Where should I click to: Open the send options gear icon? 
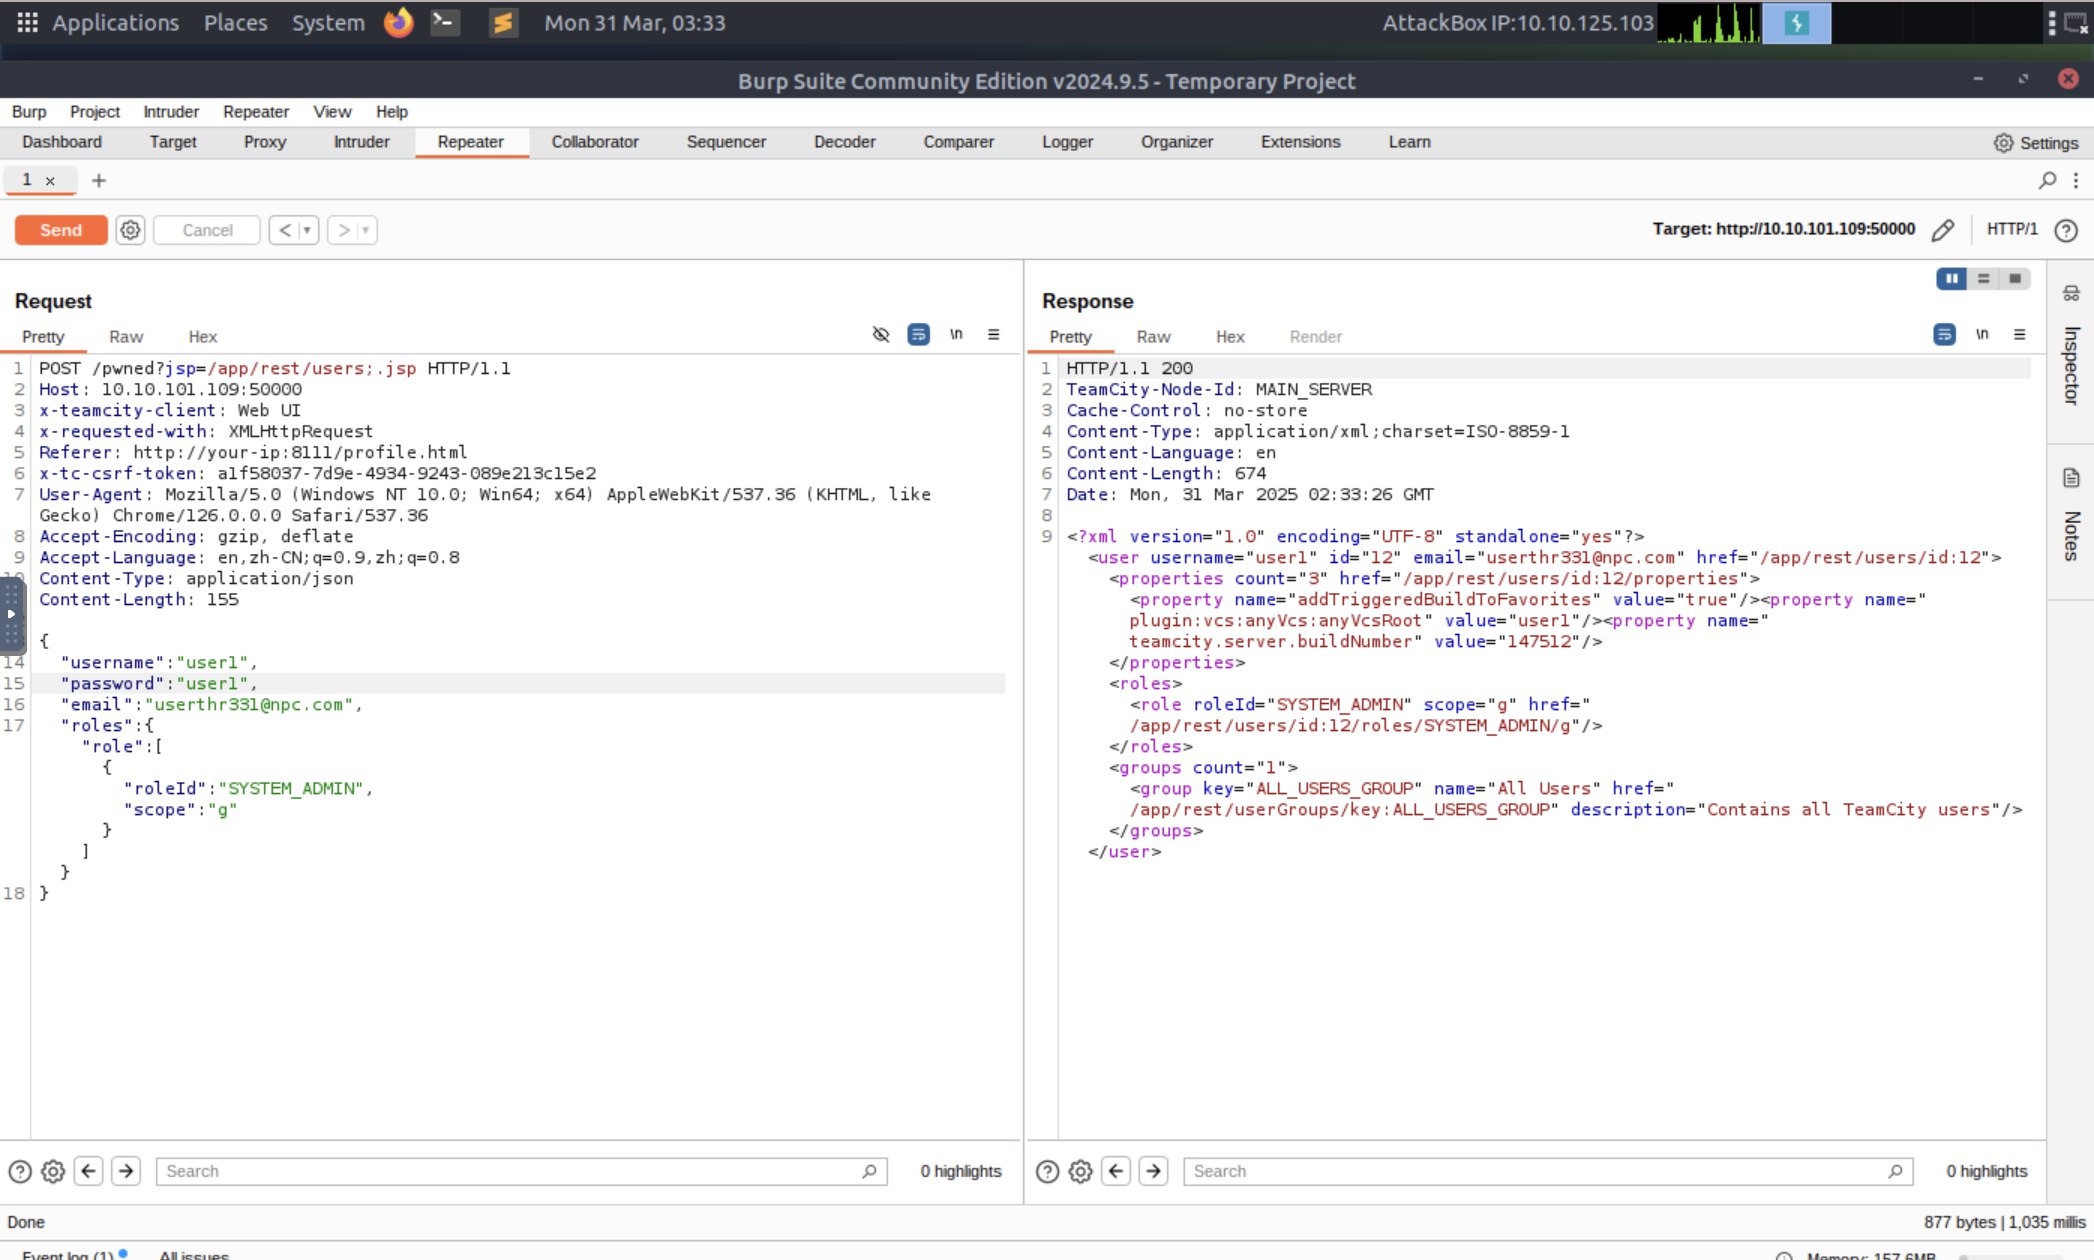point(130,230)
